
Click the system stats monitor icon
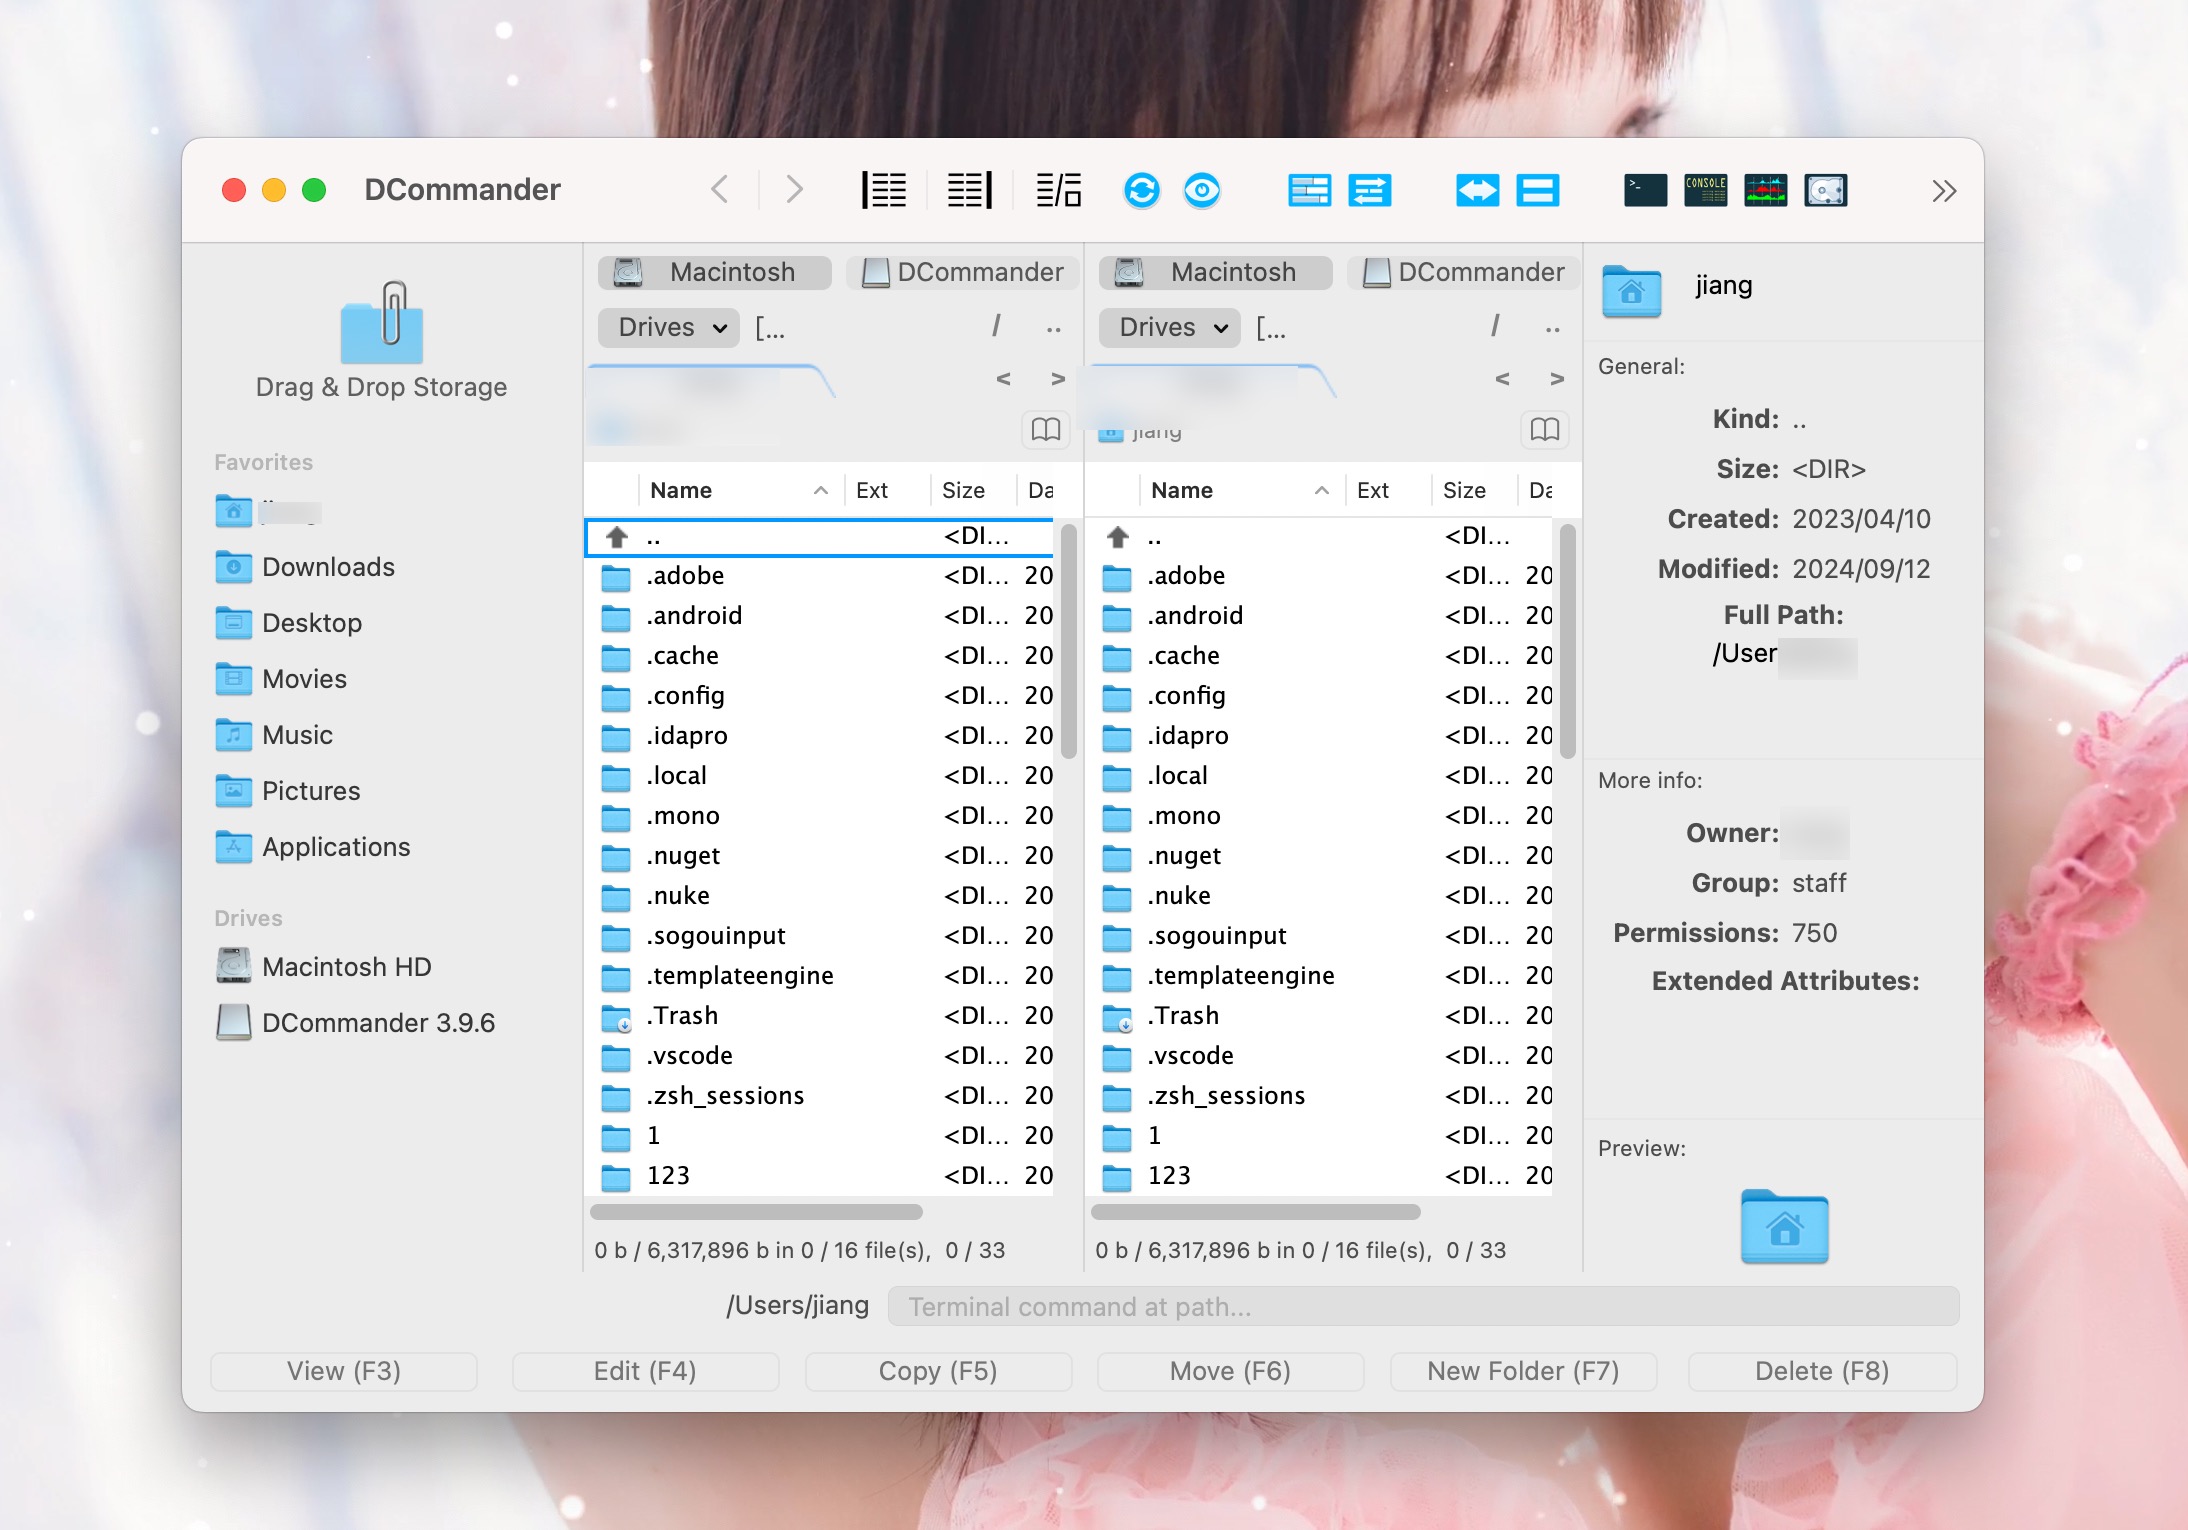1766,188
